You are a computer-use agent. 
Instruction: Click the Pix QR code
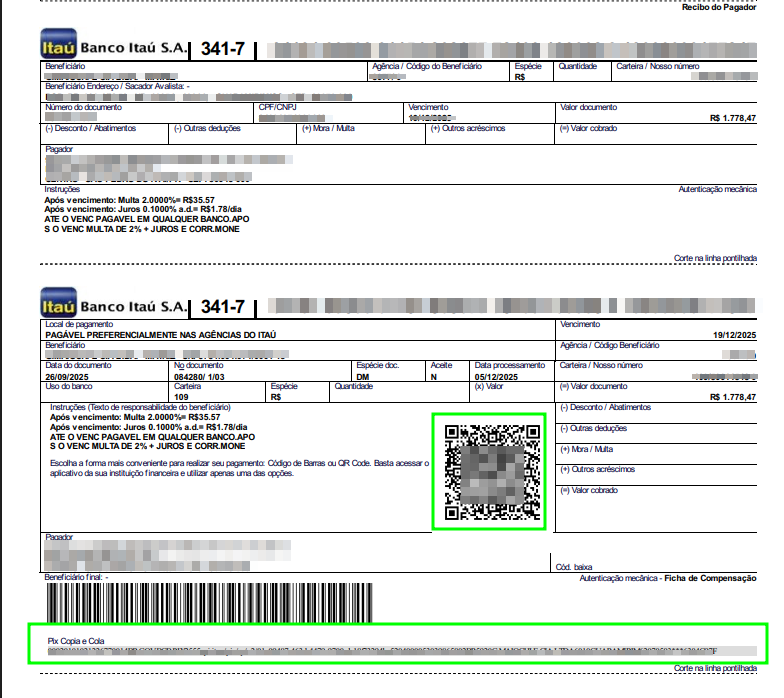(489, 472)
